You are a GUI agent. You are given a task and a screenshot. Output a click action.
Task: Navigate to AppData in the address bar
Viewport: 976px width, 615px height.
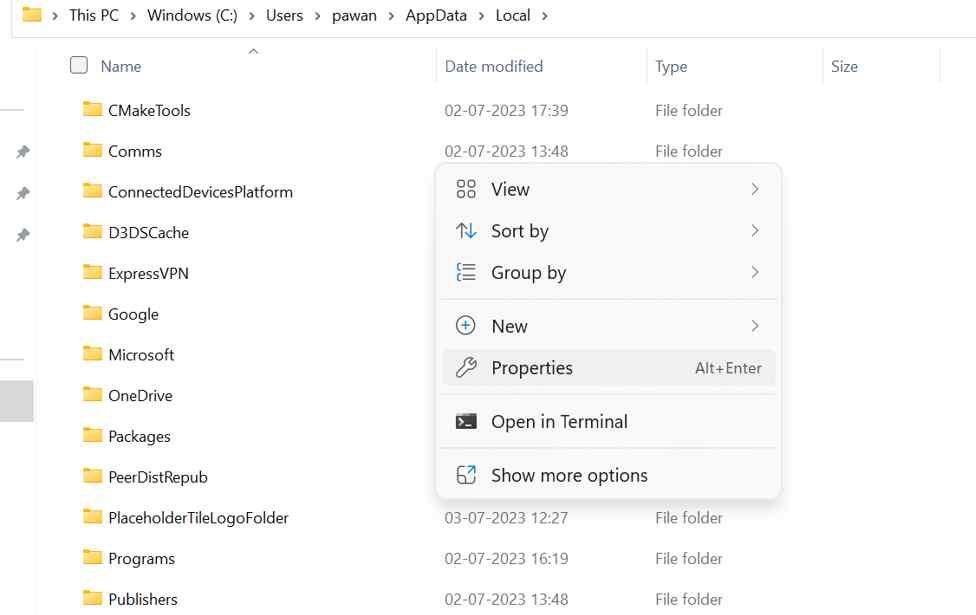tap(436, 16)
